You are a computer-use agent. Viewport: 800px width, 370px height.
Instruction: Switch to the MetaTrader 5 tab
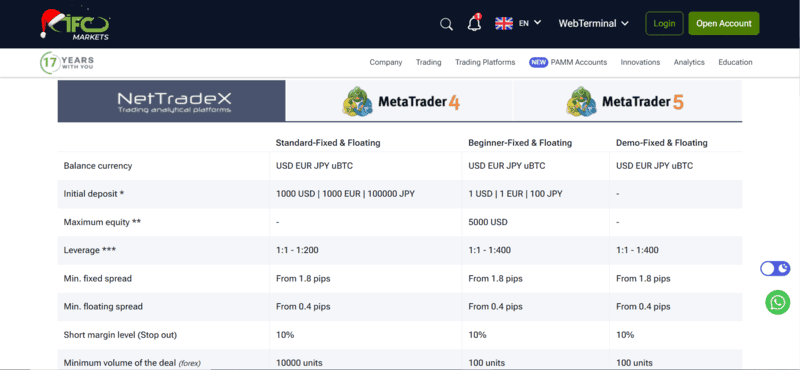coord(628,101)
